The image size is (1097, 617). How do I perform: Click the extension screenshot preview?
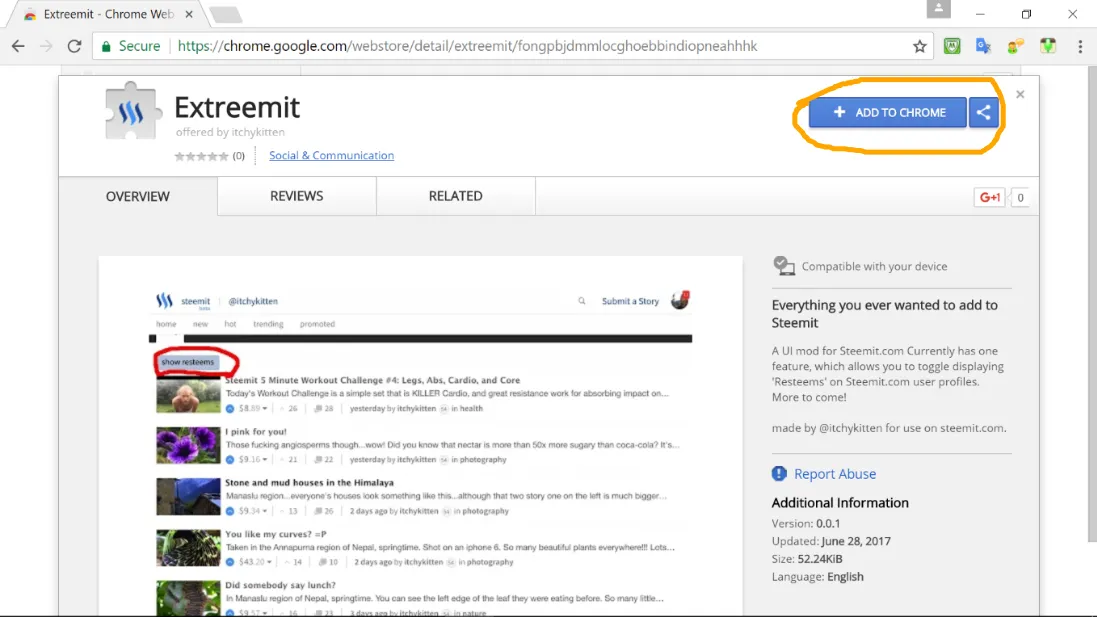[x=420, y=436]
